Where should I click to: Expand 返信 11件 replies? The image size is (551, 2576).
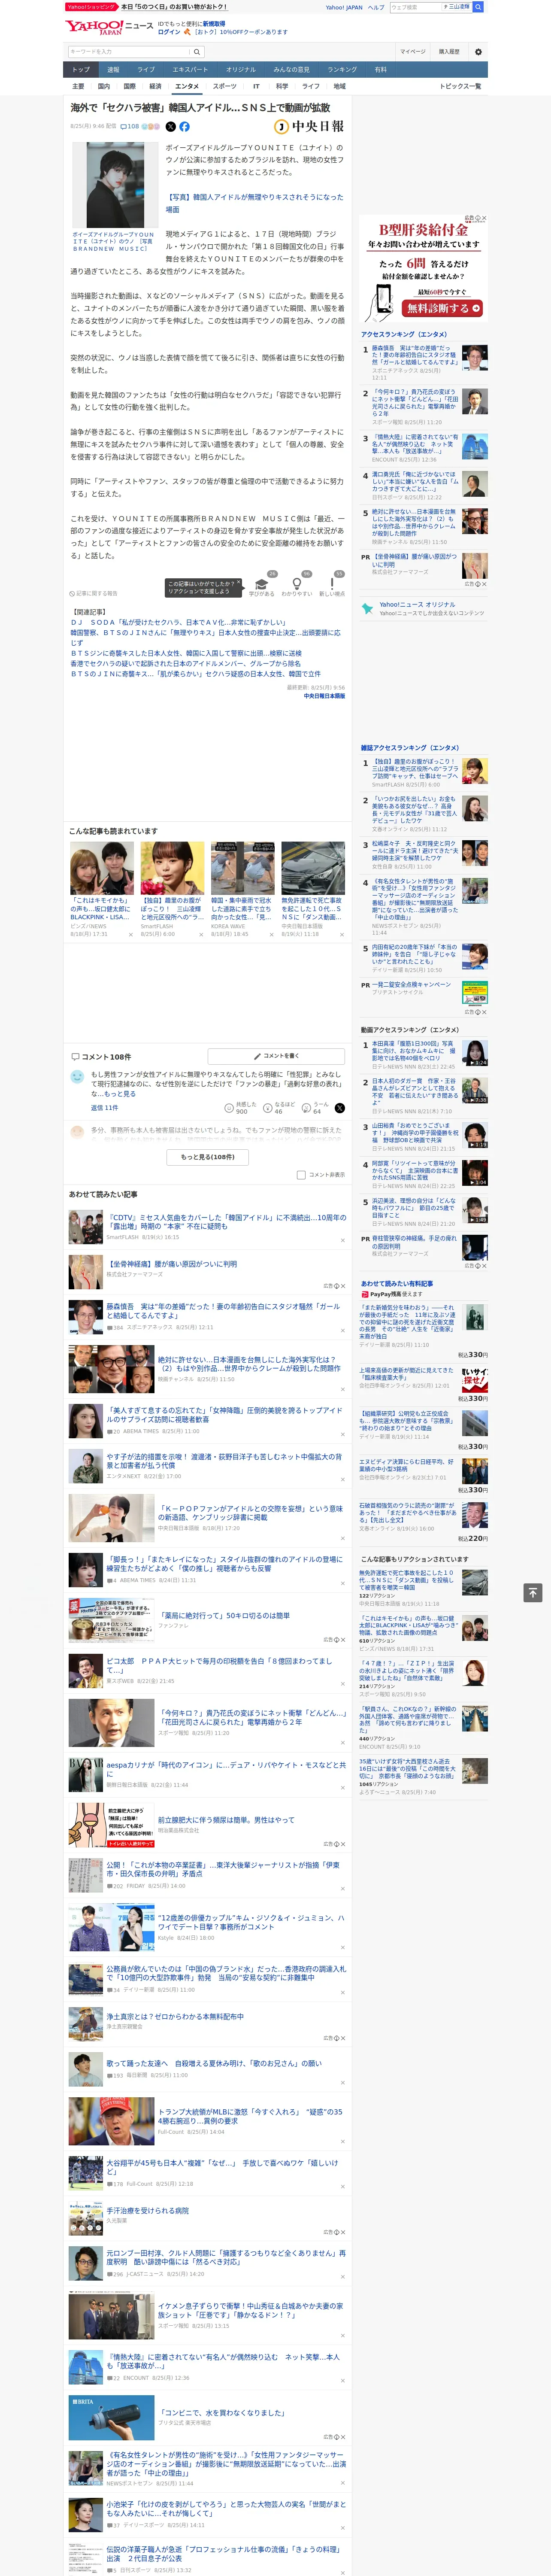[104, 1108]
